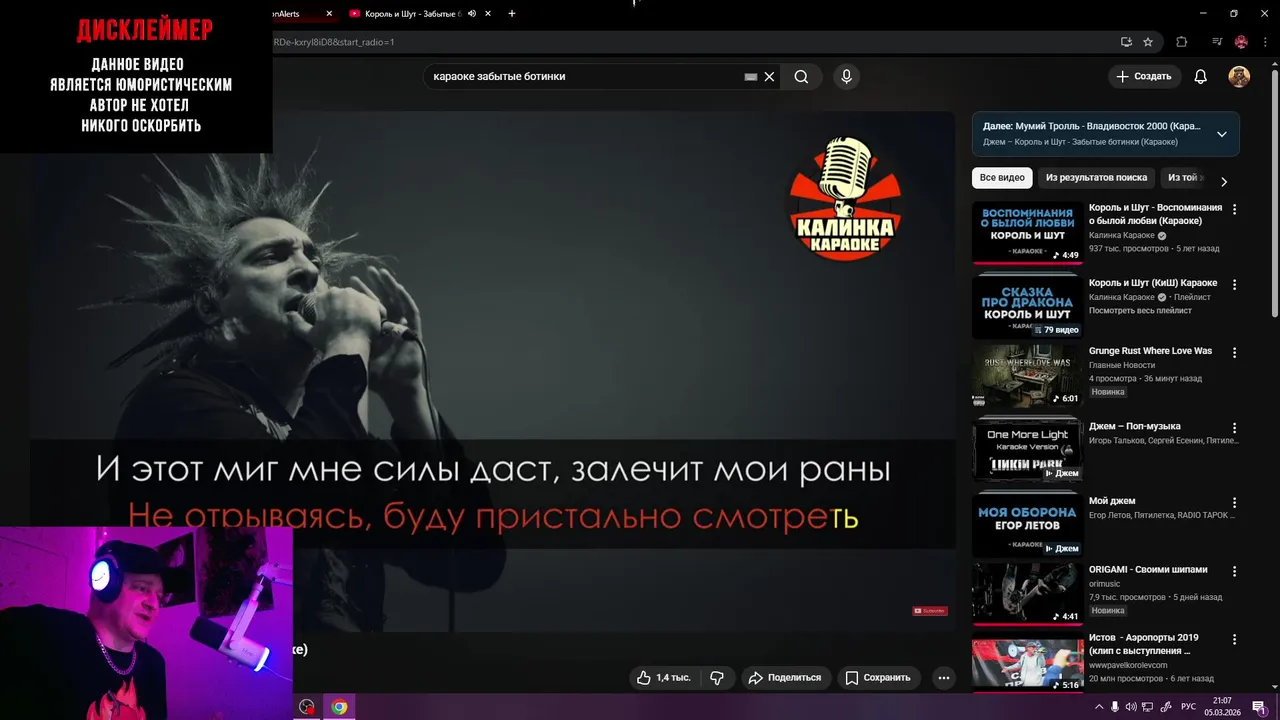Click the Subscribe watermark on video

pyautogui.click(x=929, y=610)
